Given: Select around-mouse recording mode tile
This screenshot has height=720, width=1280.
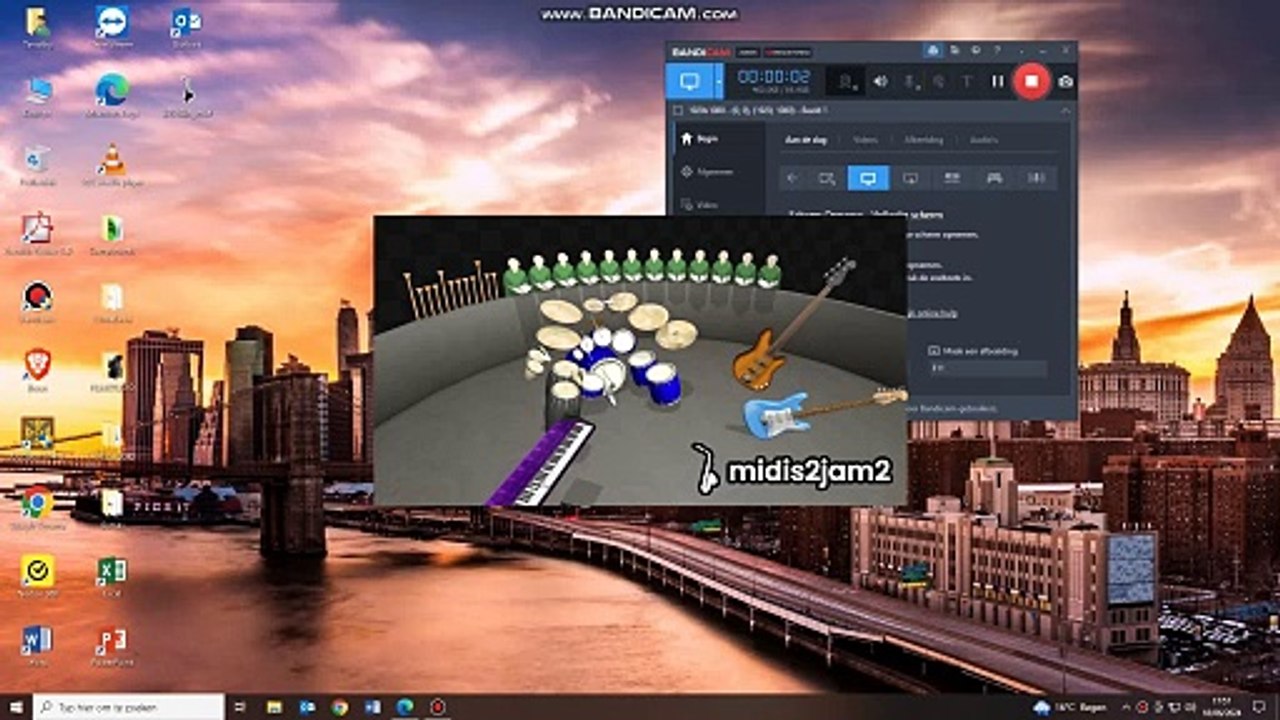Looking at the screenshot, I should (x=910, y=178).
